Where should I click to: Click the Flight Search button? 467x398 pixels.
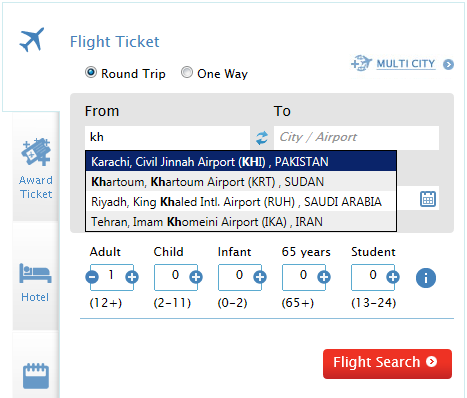(387, 364)
